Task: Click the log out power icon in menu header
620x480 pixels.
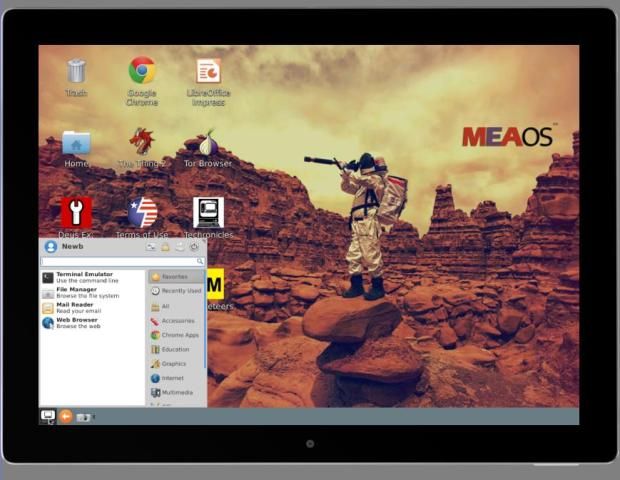Action: click(194, 246)
